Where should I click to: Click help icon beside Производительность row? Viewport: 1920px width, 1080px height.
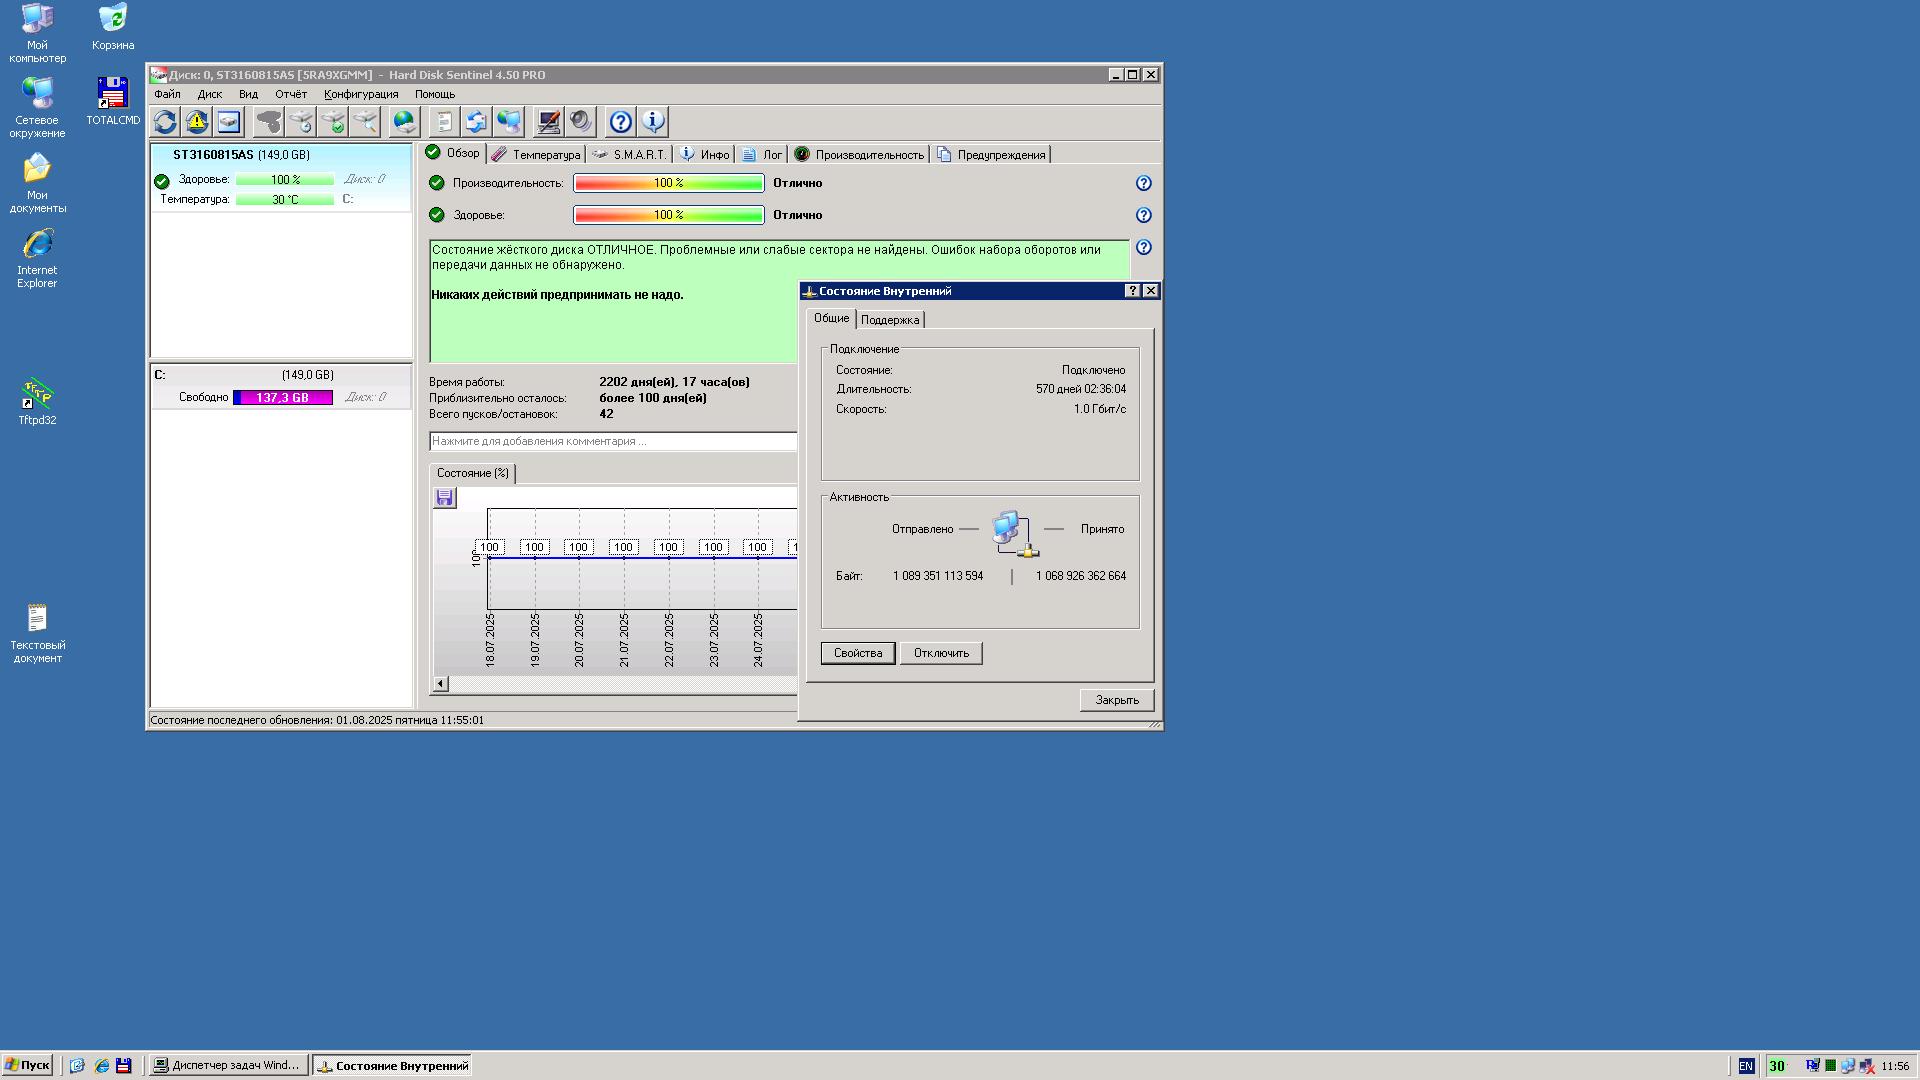[x=1143, y=183]
